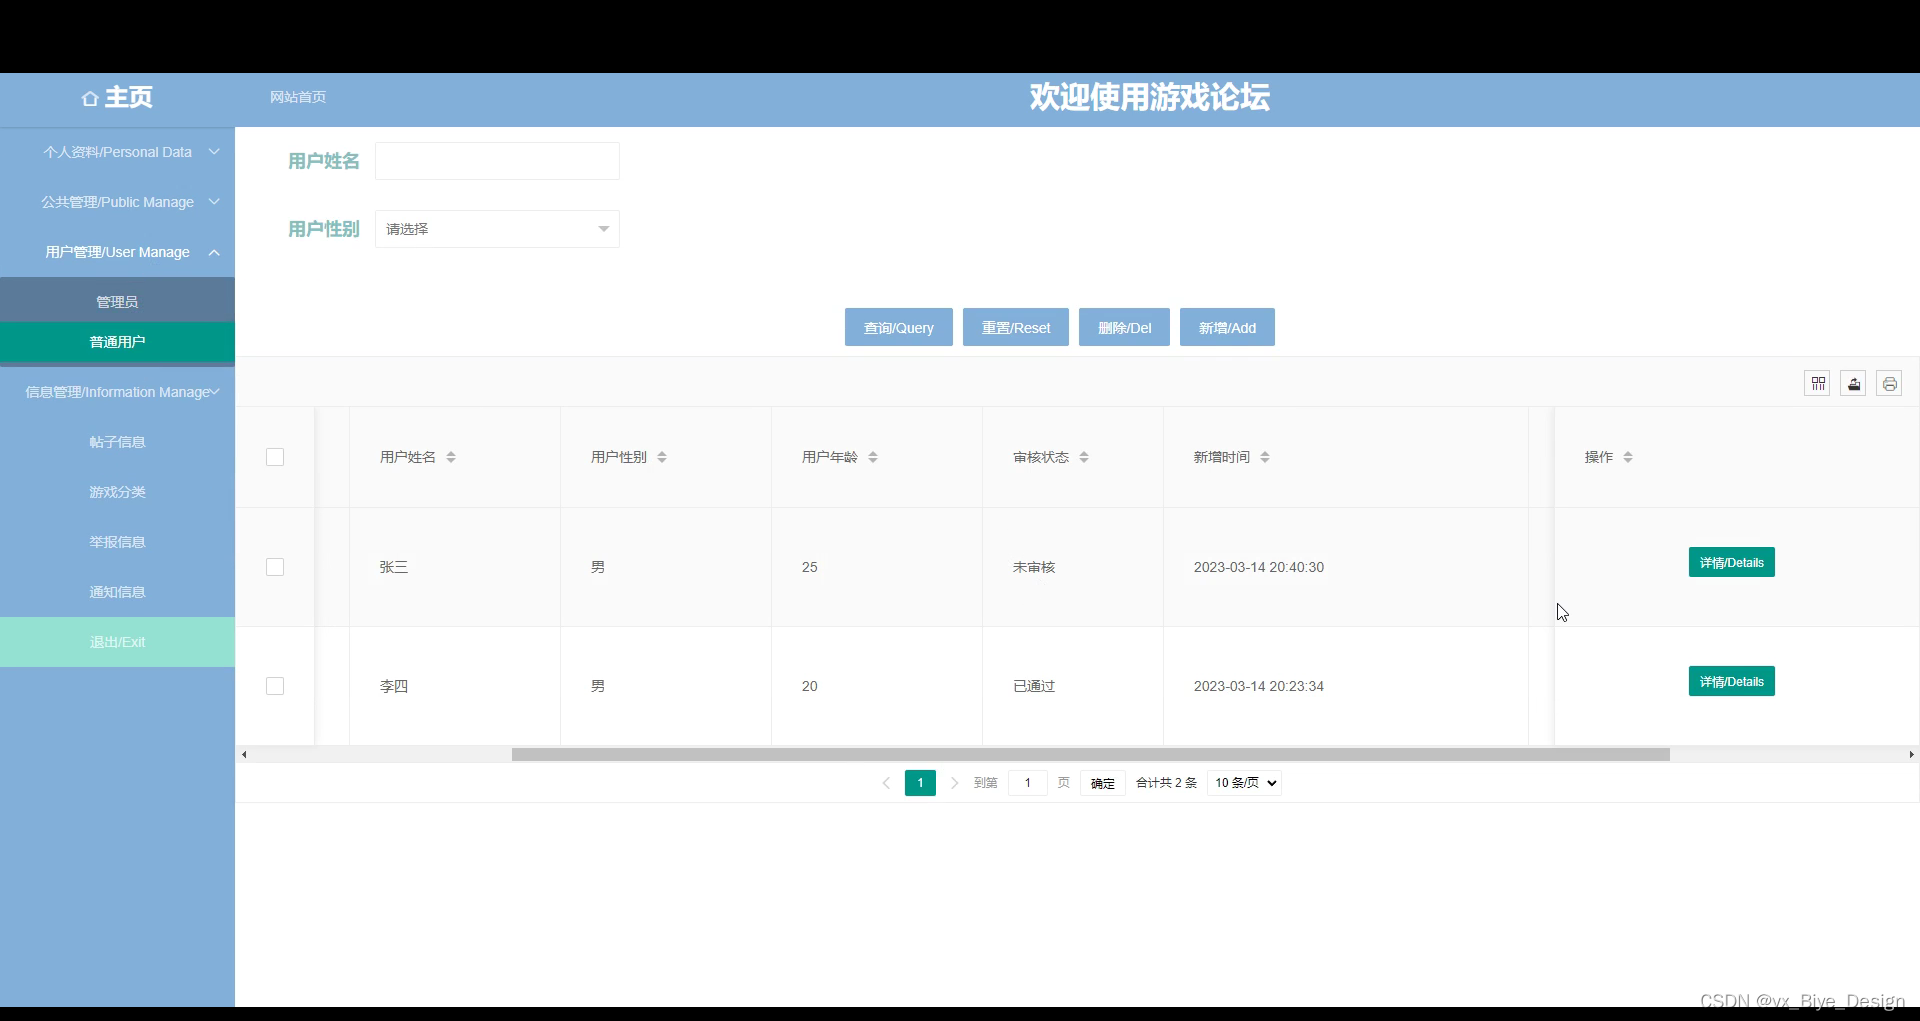Select 普通用户 in the sidebar
Image resolution: width=1920 pixels, height=1021 pixels.
pos(117,342)
